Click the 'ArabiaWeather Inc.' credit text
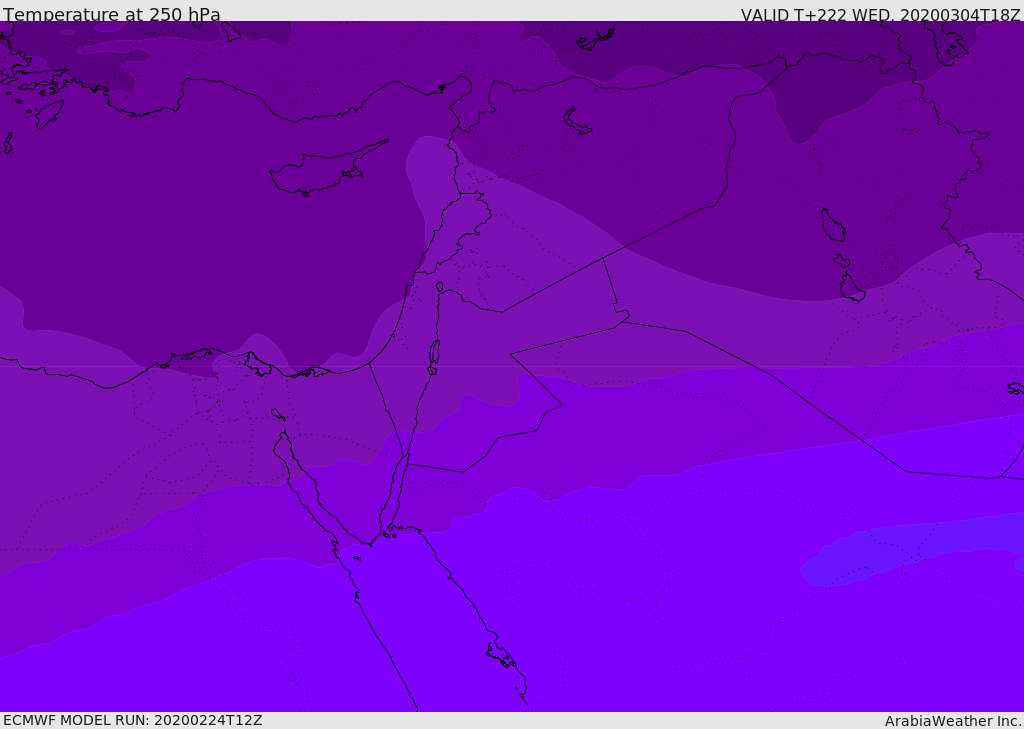Image resolution: width=1024 pixels, height=729 pixels. point(953,721)
